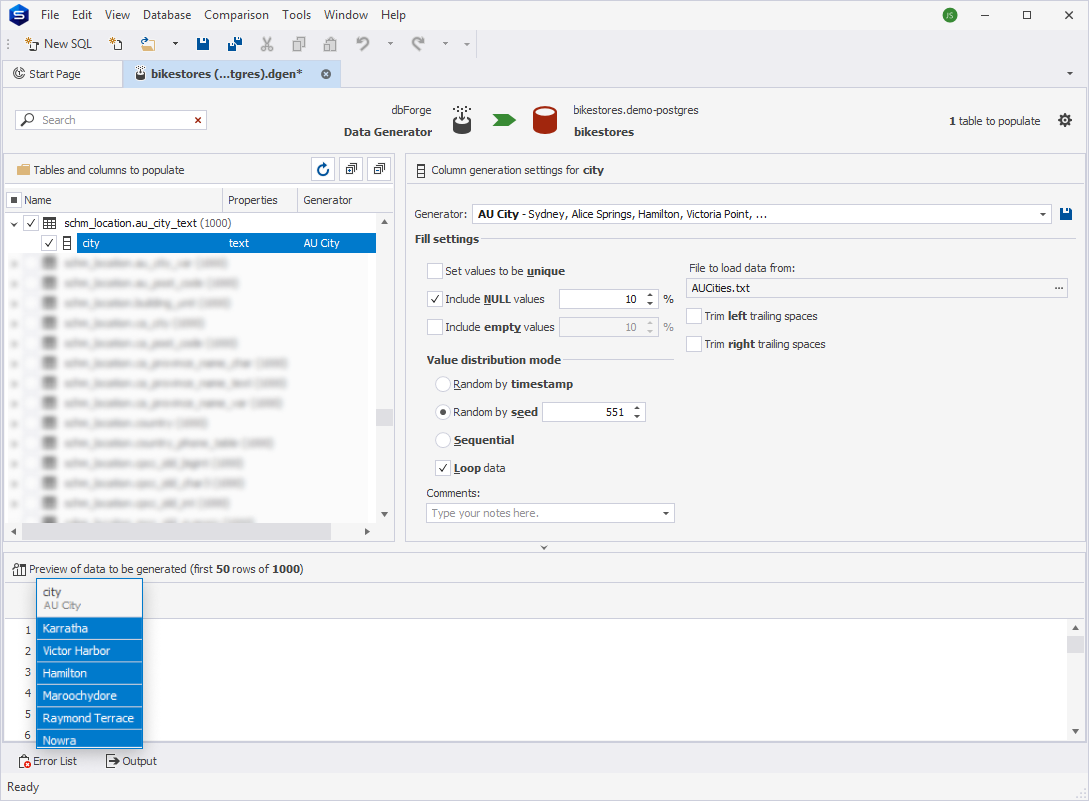Click the Save floppy disk icon

[203, 44]
